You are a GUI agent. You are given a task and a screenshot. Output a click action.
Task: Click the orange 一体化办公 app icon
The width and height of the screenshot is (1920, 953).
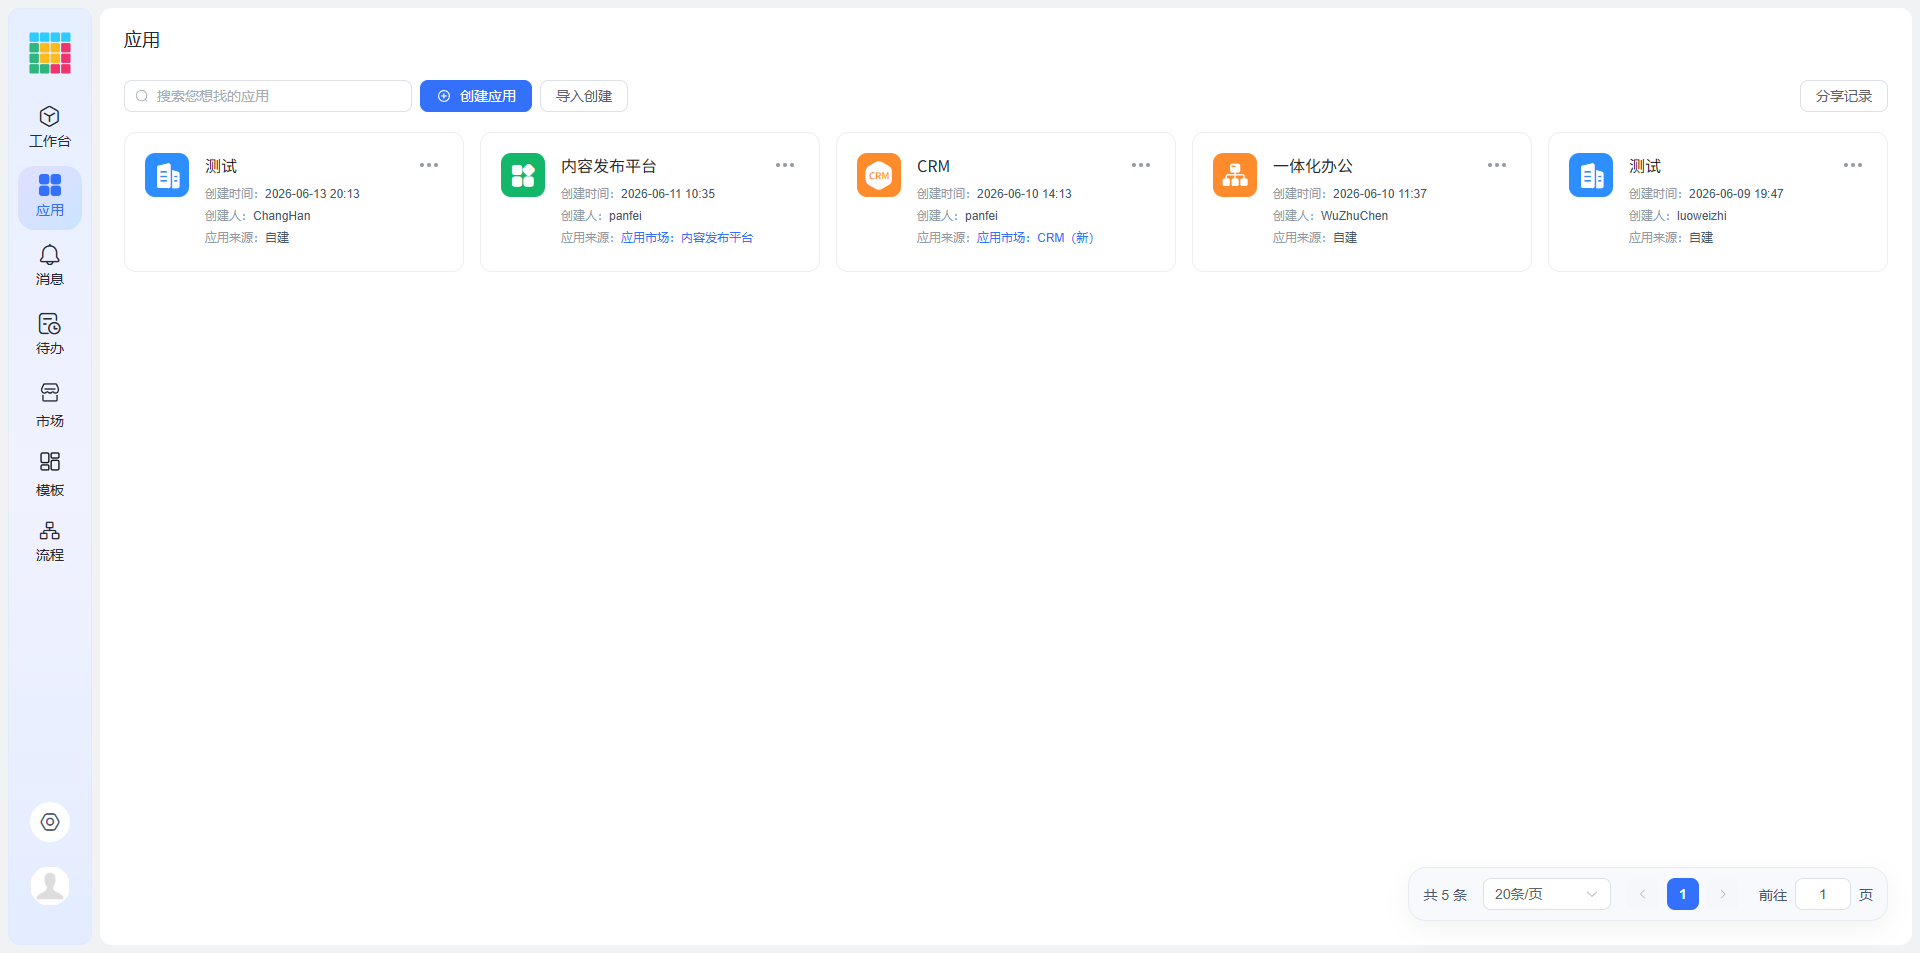tap(1235, 175)
